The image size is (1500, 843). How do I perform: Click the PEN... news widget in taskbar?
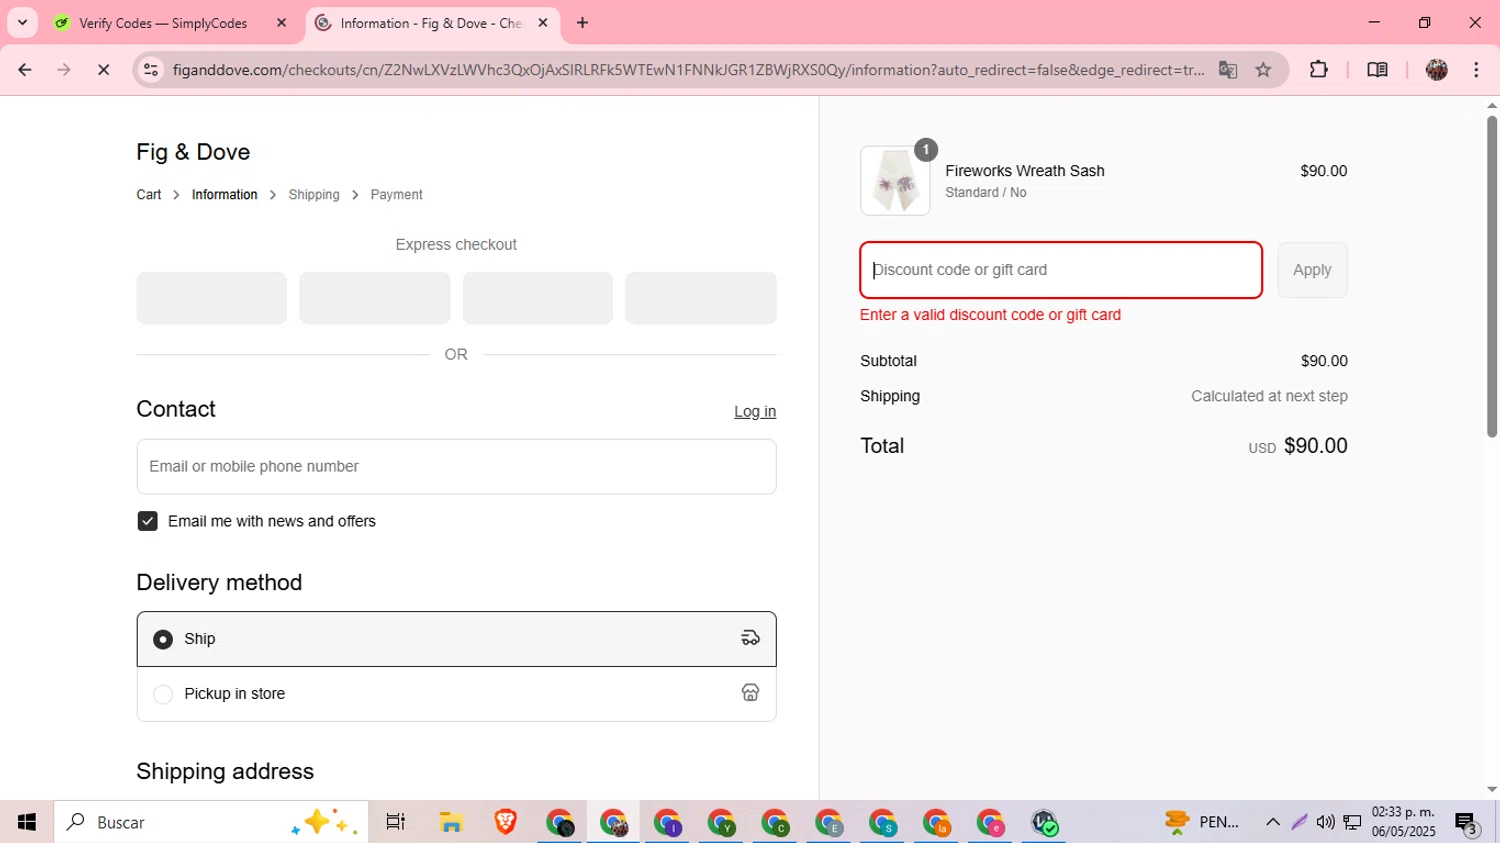click(x=1204, y=822)
